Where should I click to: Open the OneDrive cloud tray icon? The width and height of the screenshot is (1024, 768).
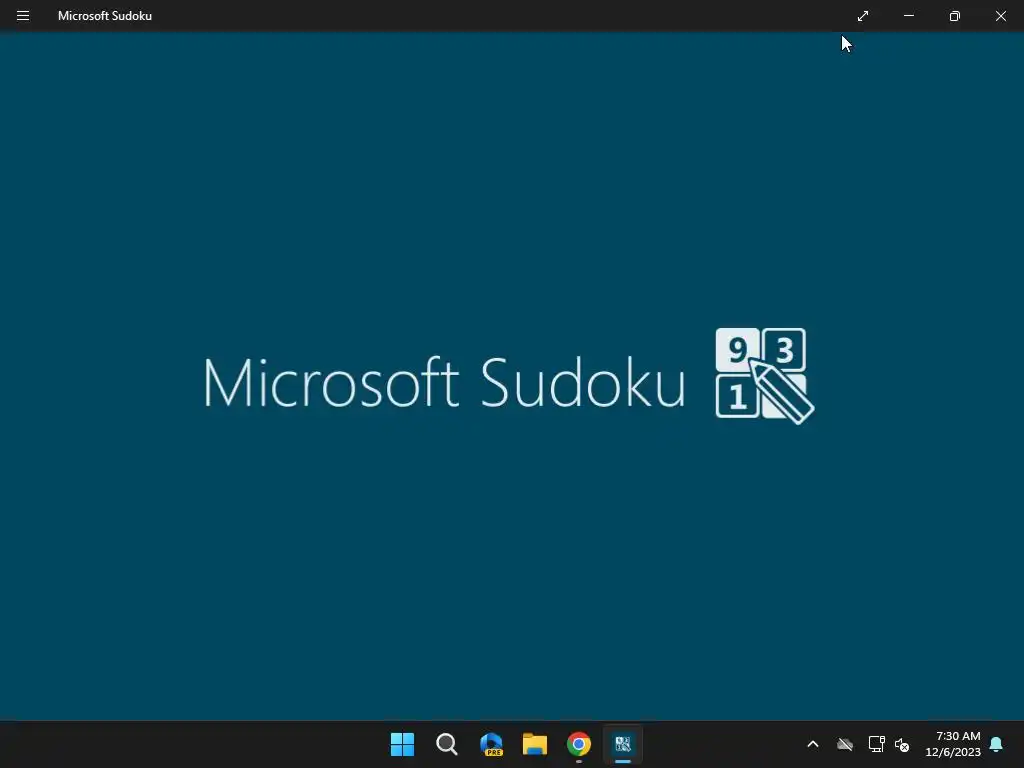(845, 744)
